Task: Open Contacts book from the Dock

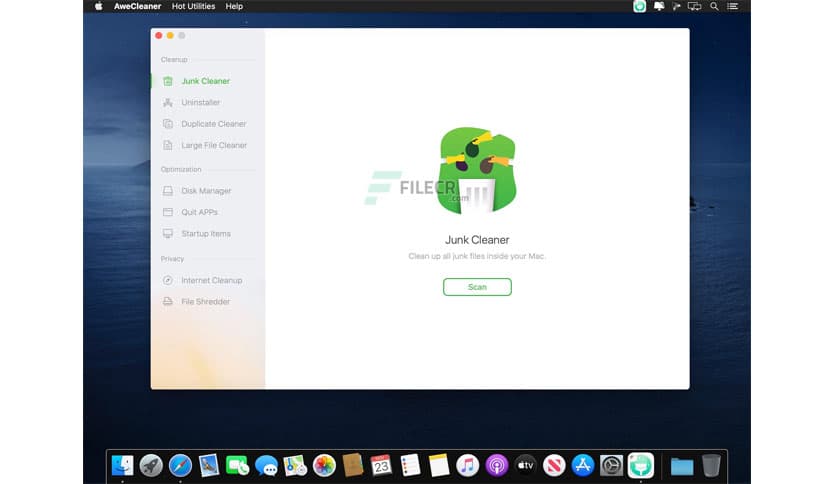Action: coord(352,465)
